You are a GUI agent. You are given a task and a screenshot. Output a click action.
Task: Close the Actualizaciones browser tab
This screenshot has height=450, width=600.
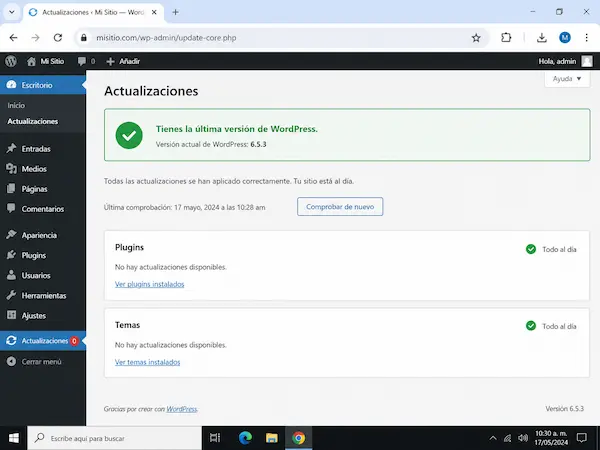tap(154, 12)
